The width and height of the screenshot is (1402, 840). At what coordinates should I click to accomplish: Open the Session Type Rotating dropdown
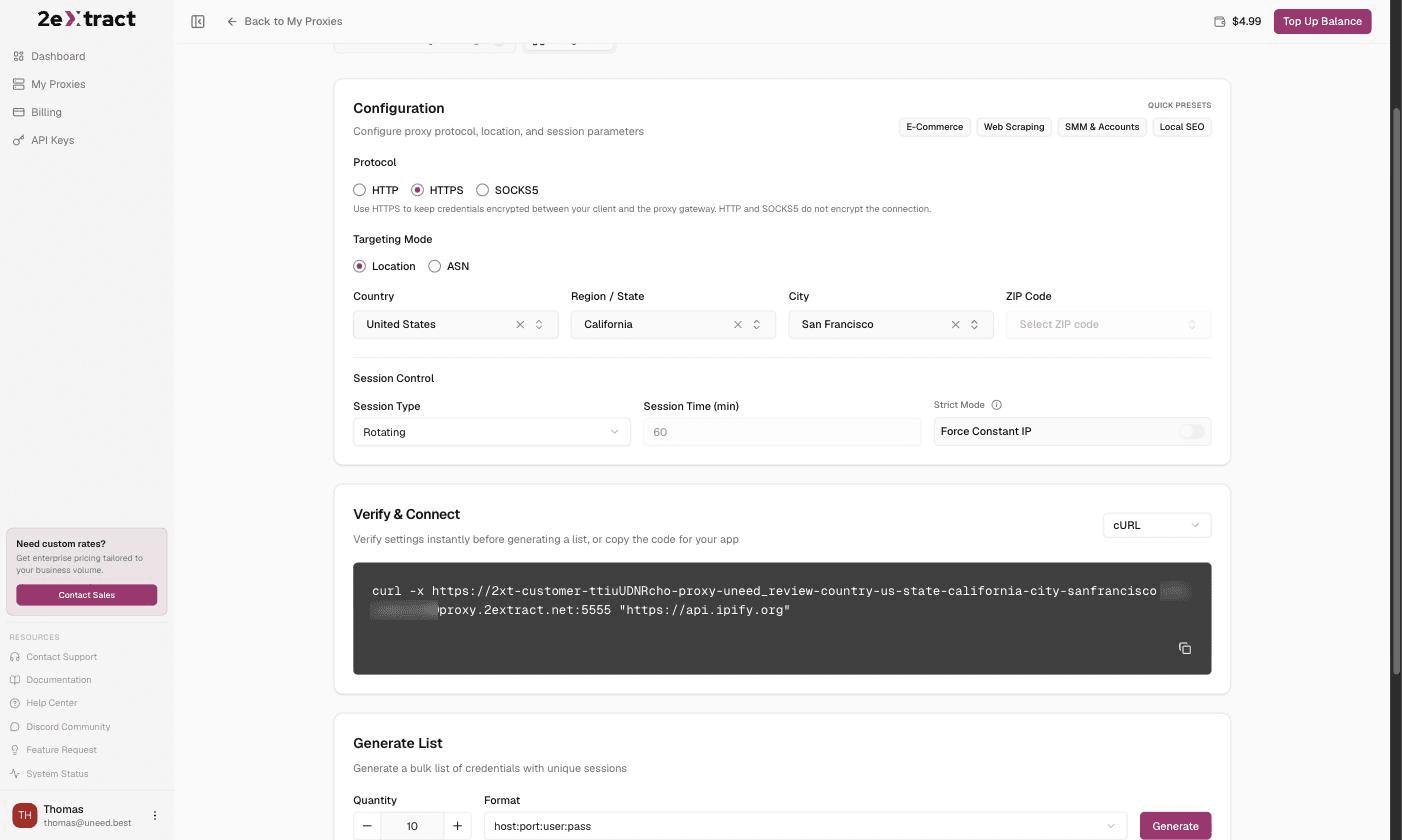(x=491, y=432)
